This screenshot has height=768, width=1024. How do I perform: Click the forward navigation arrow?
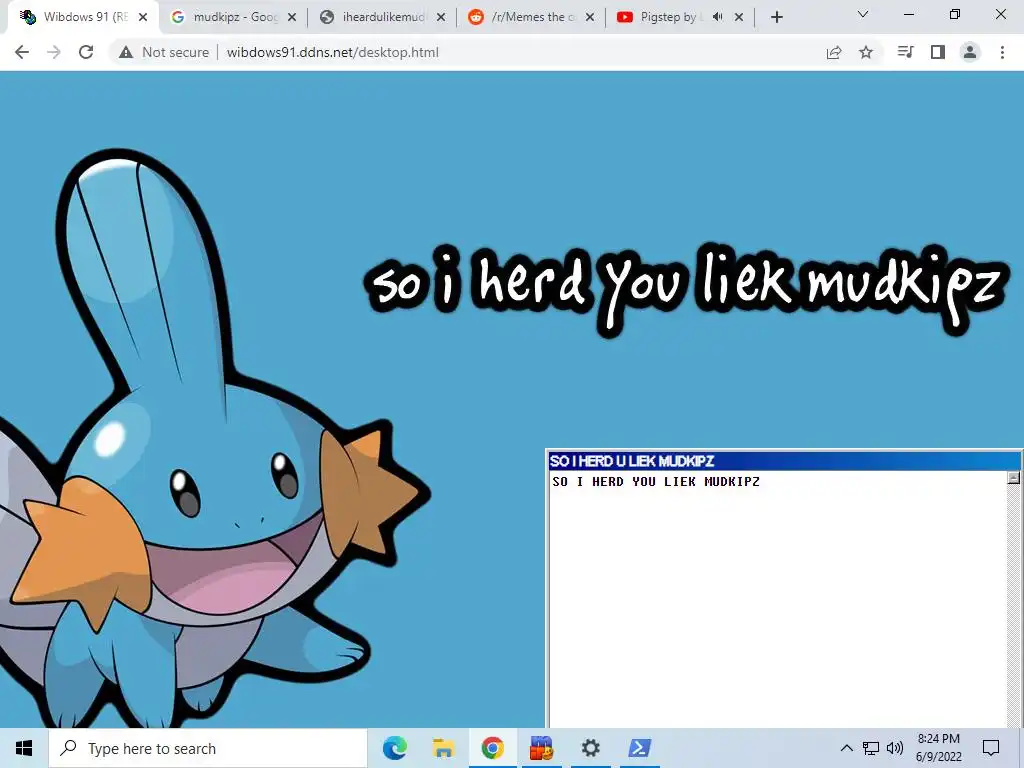(x=54, y=52)
